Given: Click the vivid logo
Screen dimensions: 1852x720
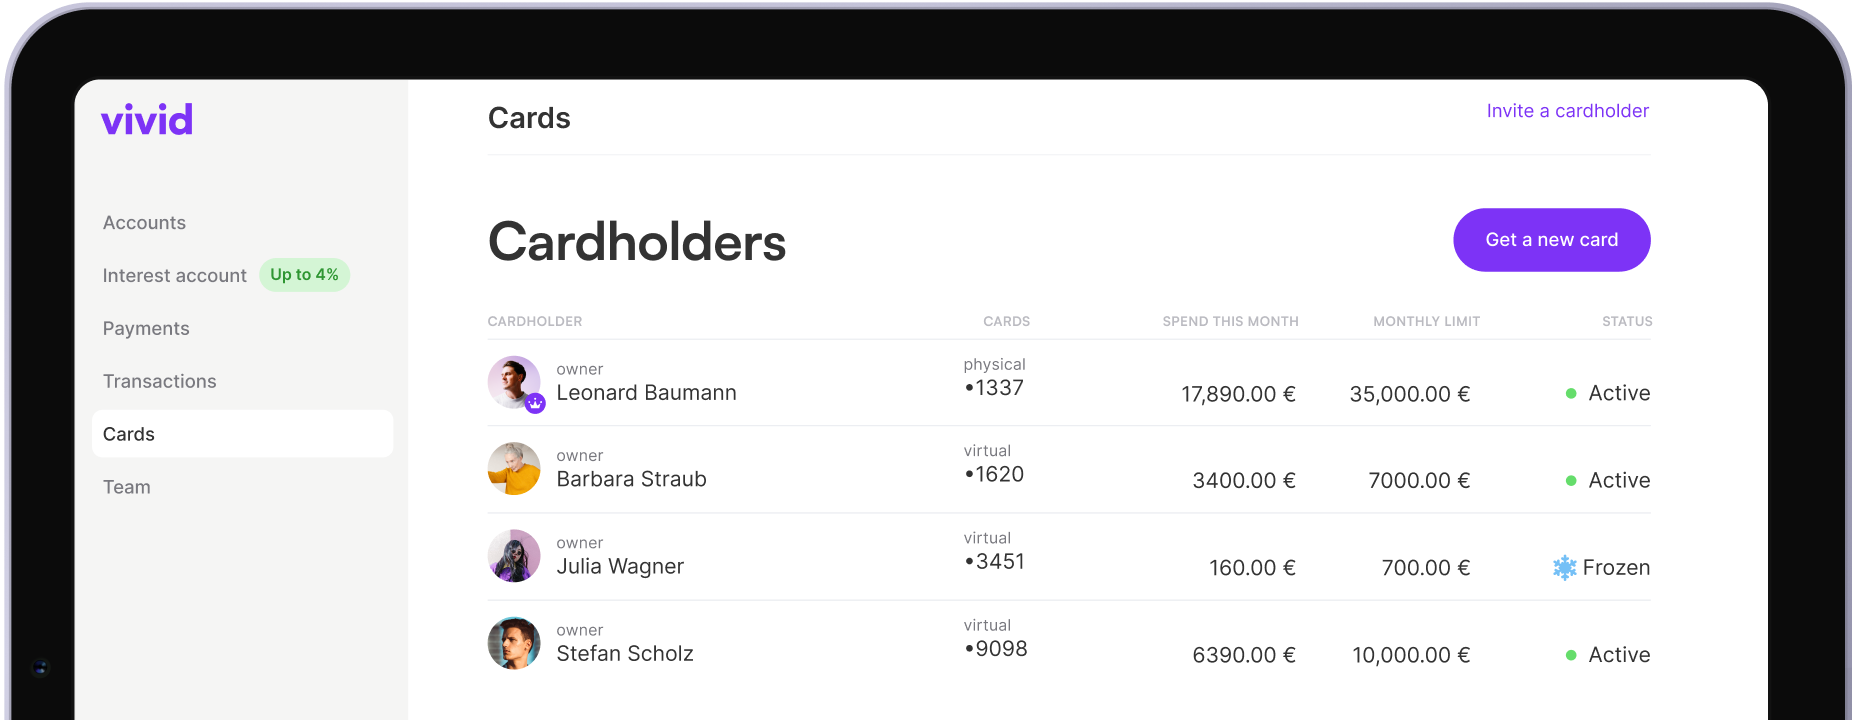Looking at the screenshot, I should pos(147,120).
